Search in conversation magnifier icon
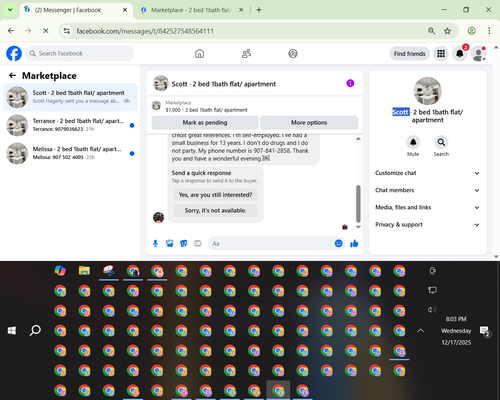Screen dimensions: 500x400 click(x=441, y=142)
